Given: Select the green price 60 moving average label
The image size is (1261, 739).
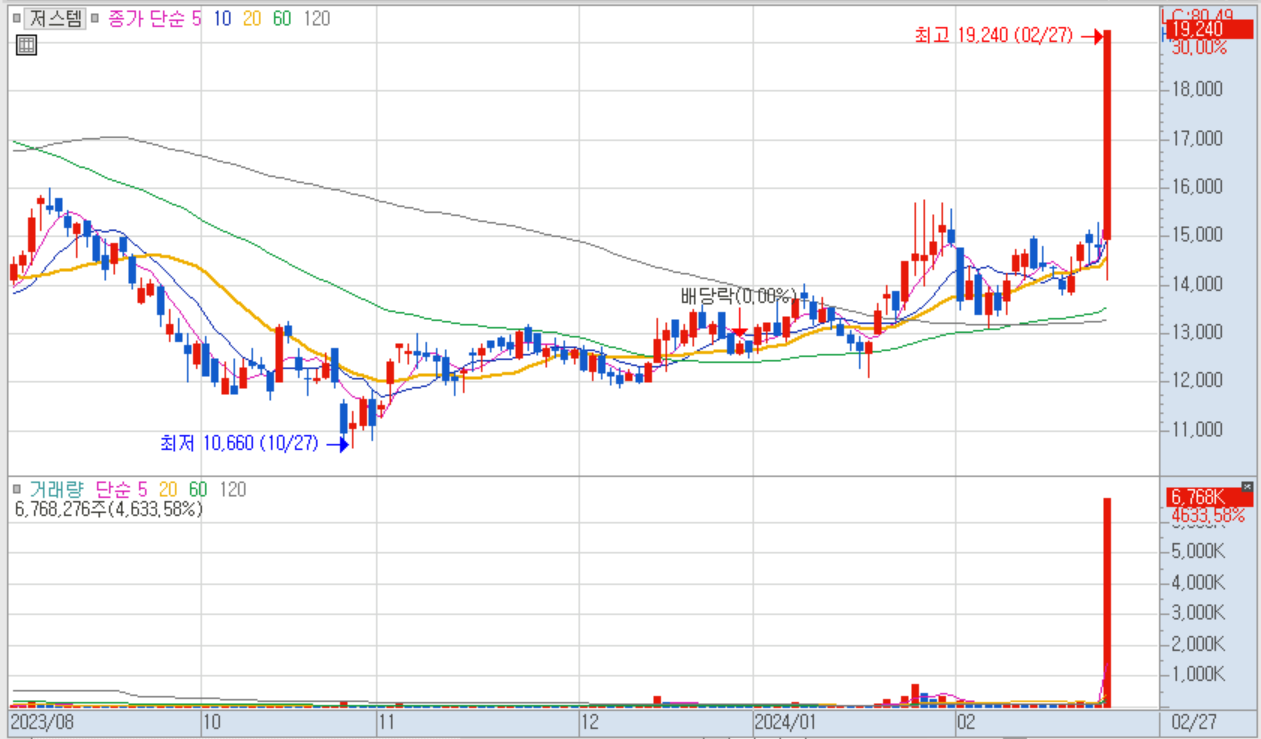Looking at the screenshot, I should pos(282,18).
